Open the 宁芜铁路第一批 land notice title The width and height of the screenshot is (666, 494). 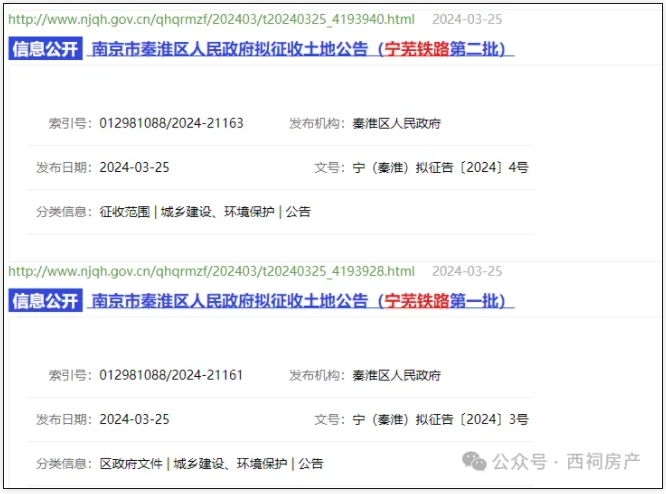[299, 301]
